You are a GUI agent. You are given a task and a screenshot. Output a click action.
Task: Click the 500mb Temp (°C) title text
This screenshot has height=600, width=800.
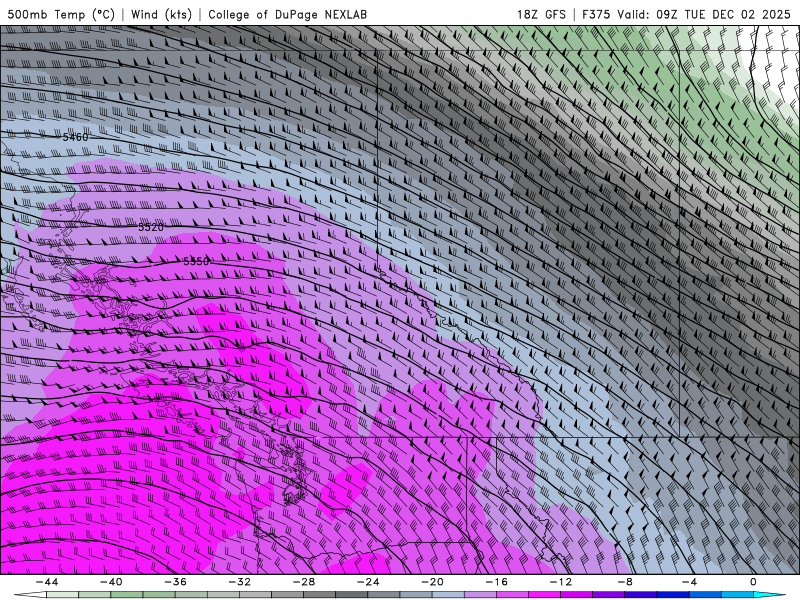tap(61, 14)
